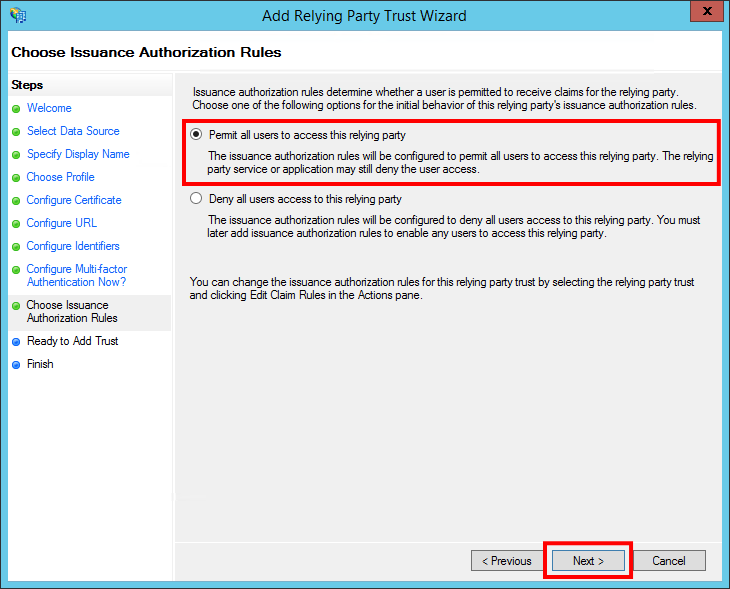This screenshot has height=589, width=730.
Task: Click blue bullet beside Ready to Add Trust
Action: point(16,342)
